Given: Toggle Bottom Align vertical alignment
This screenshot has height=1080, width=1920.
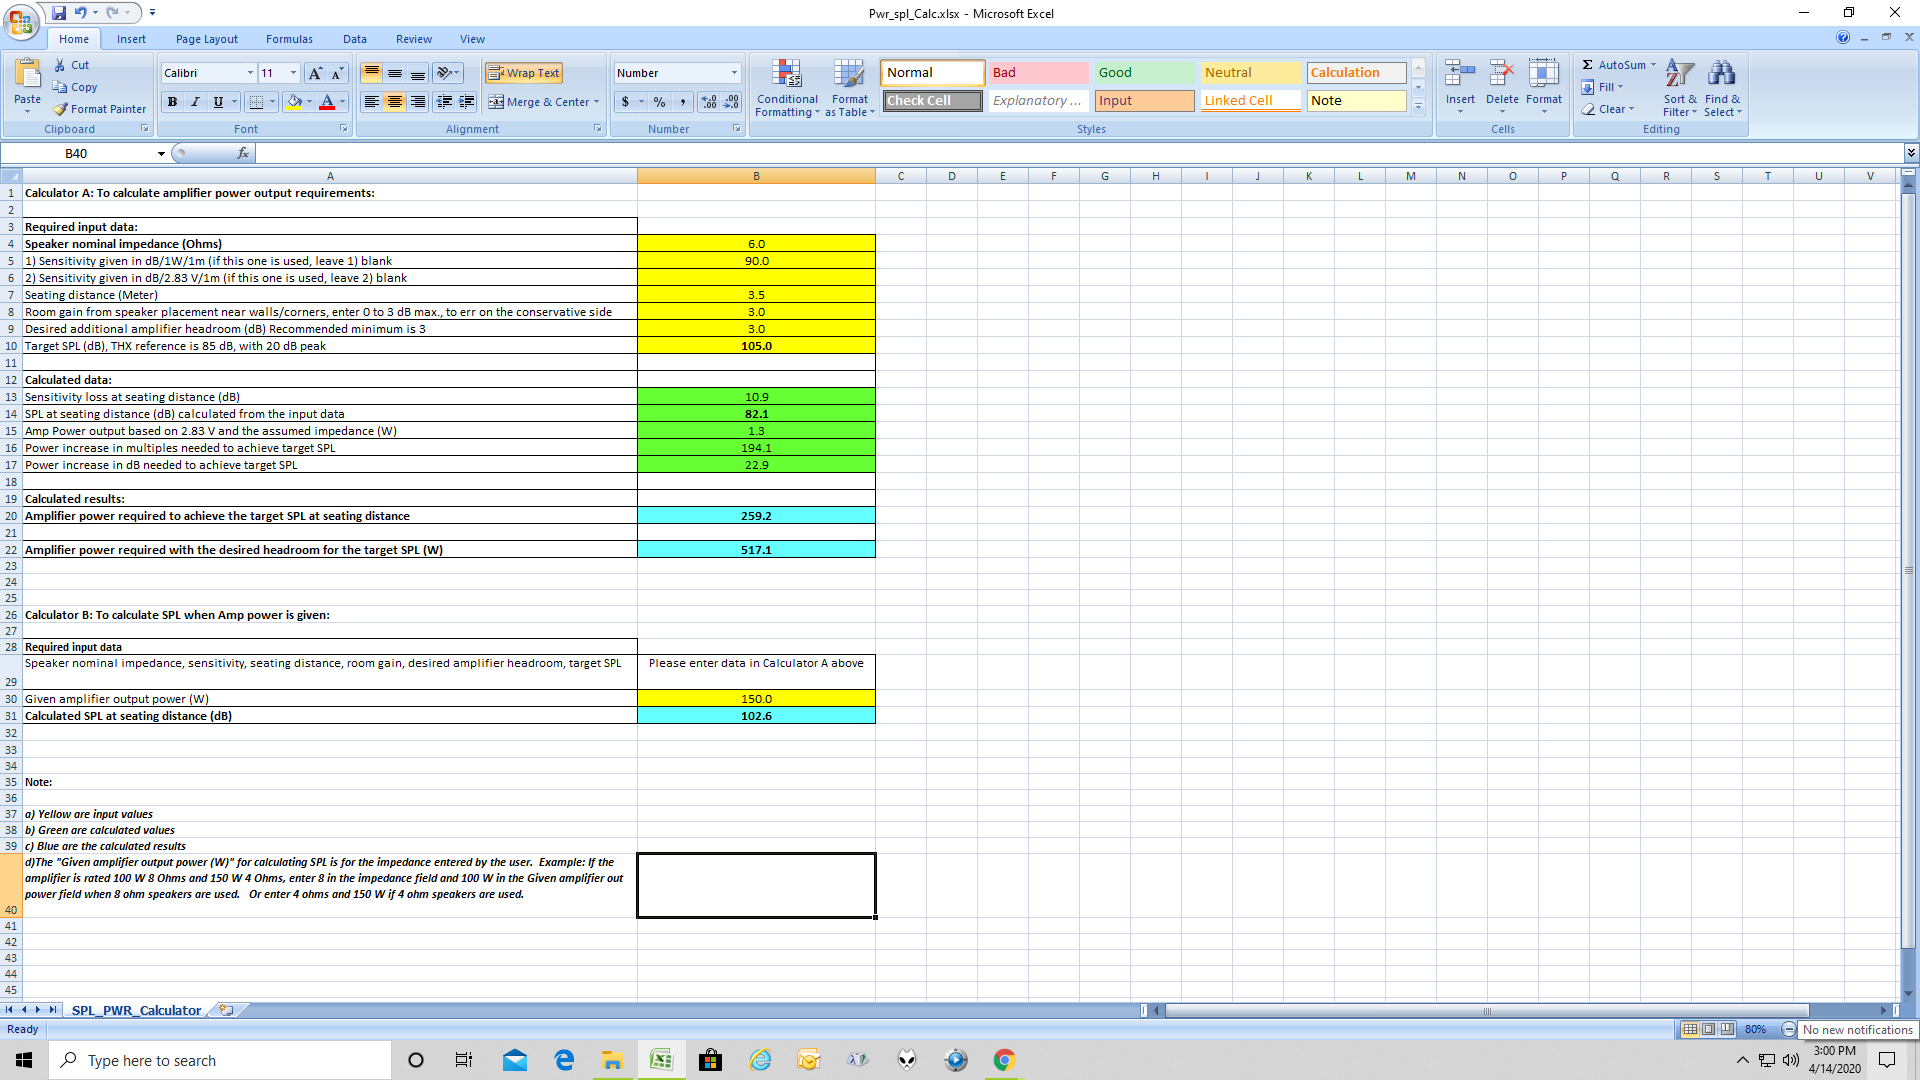Looking at the screenshot, I should tap(418, 73).
